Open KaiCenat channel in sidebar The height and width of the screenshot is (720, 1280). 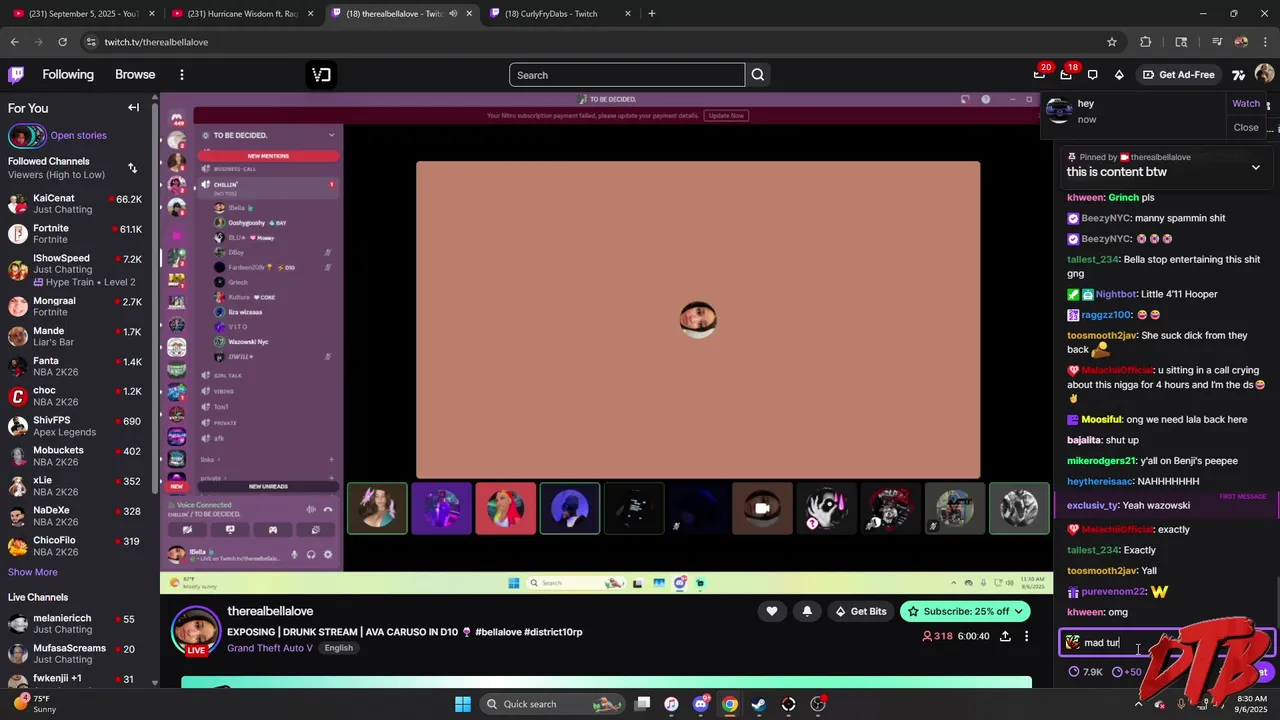[77, 204]
